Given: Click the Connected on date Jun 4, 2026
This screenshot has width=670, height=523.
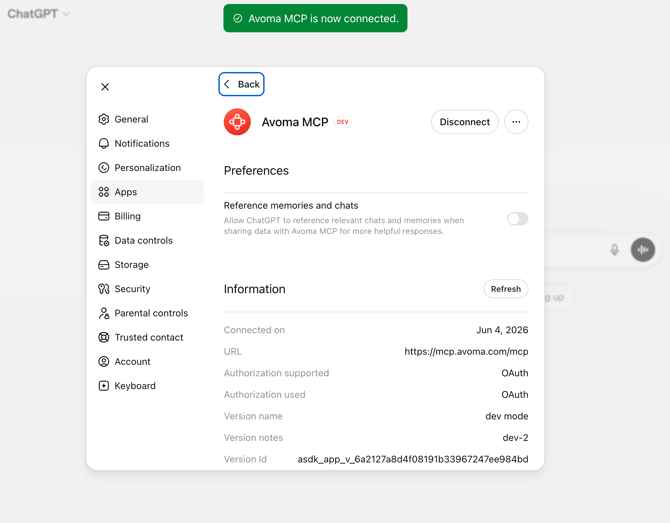Looking at the screenshot, I should point(502,330).
